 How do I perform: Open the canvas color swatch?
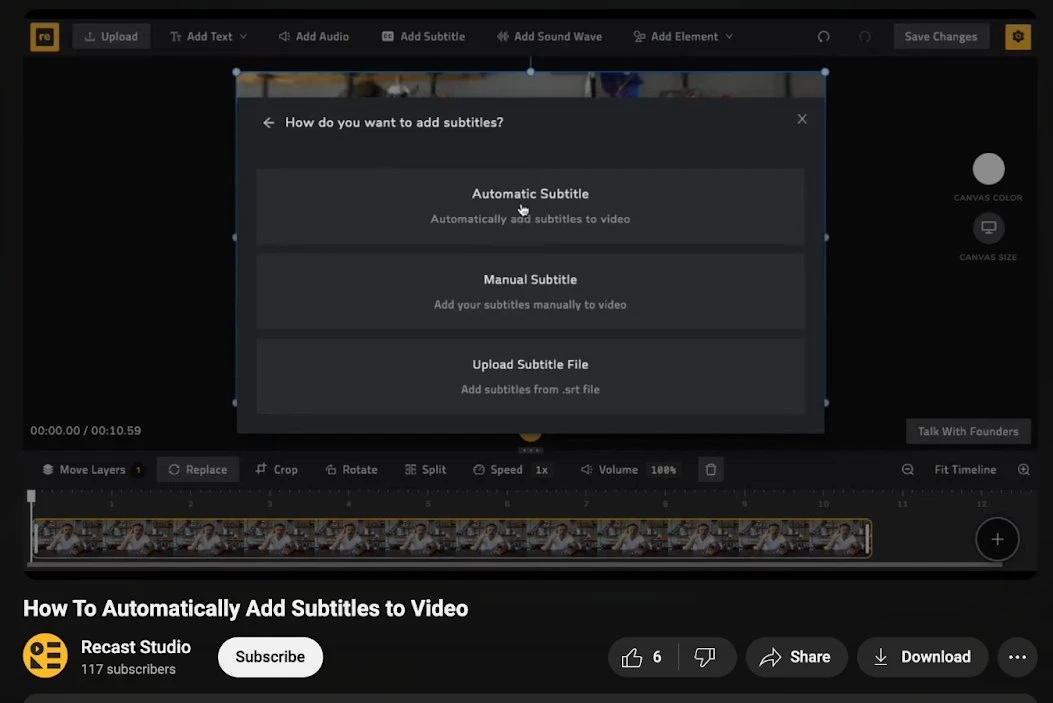point(988,169)
